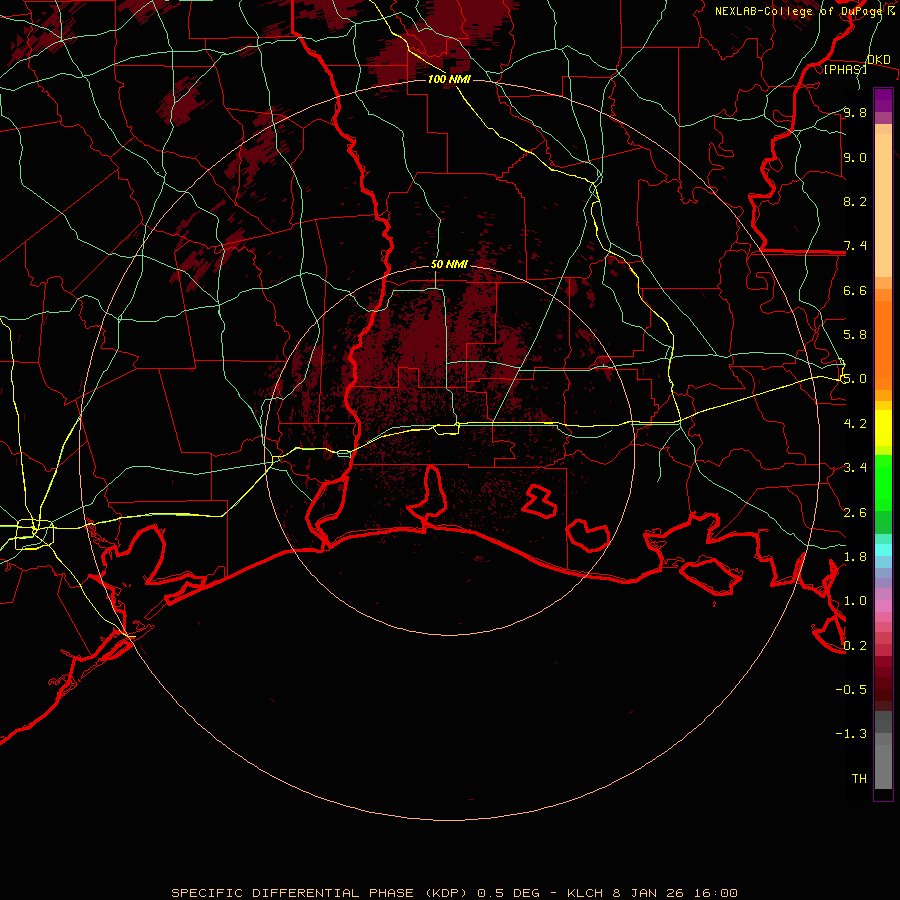Click the 9.8 legend value

coord(855,112)
